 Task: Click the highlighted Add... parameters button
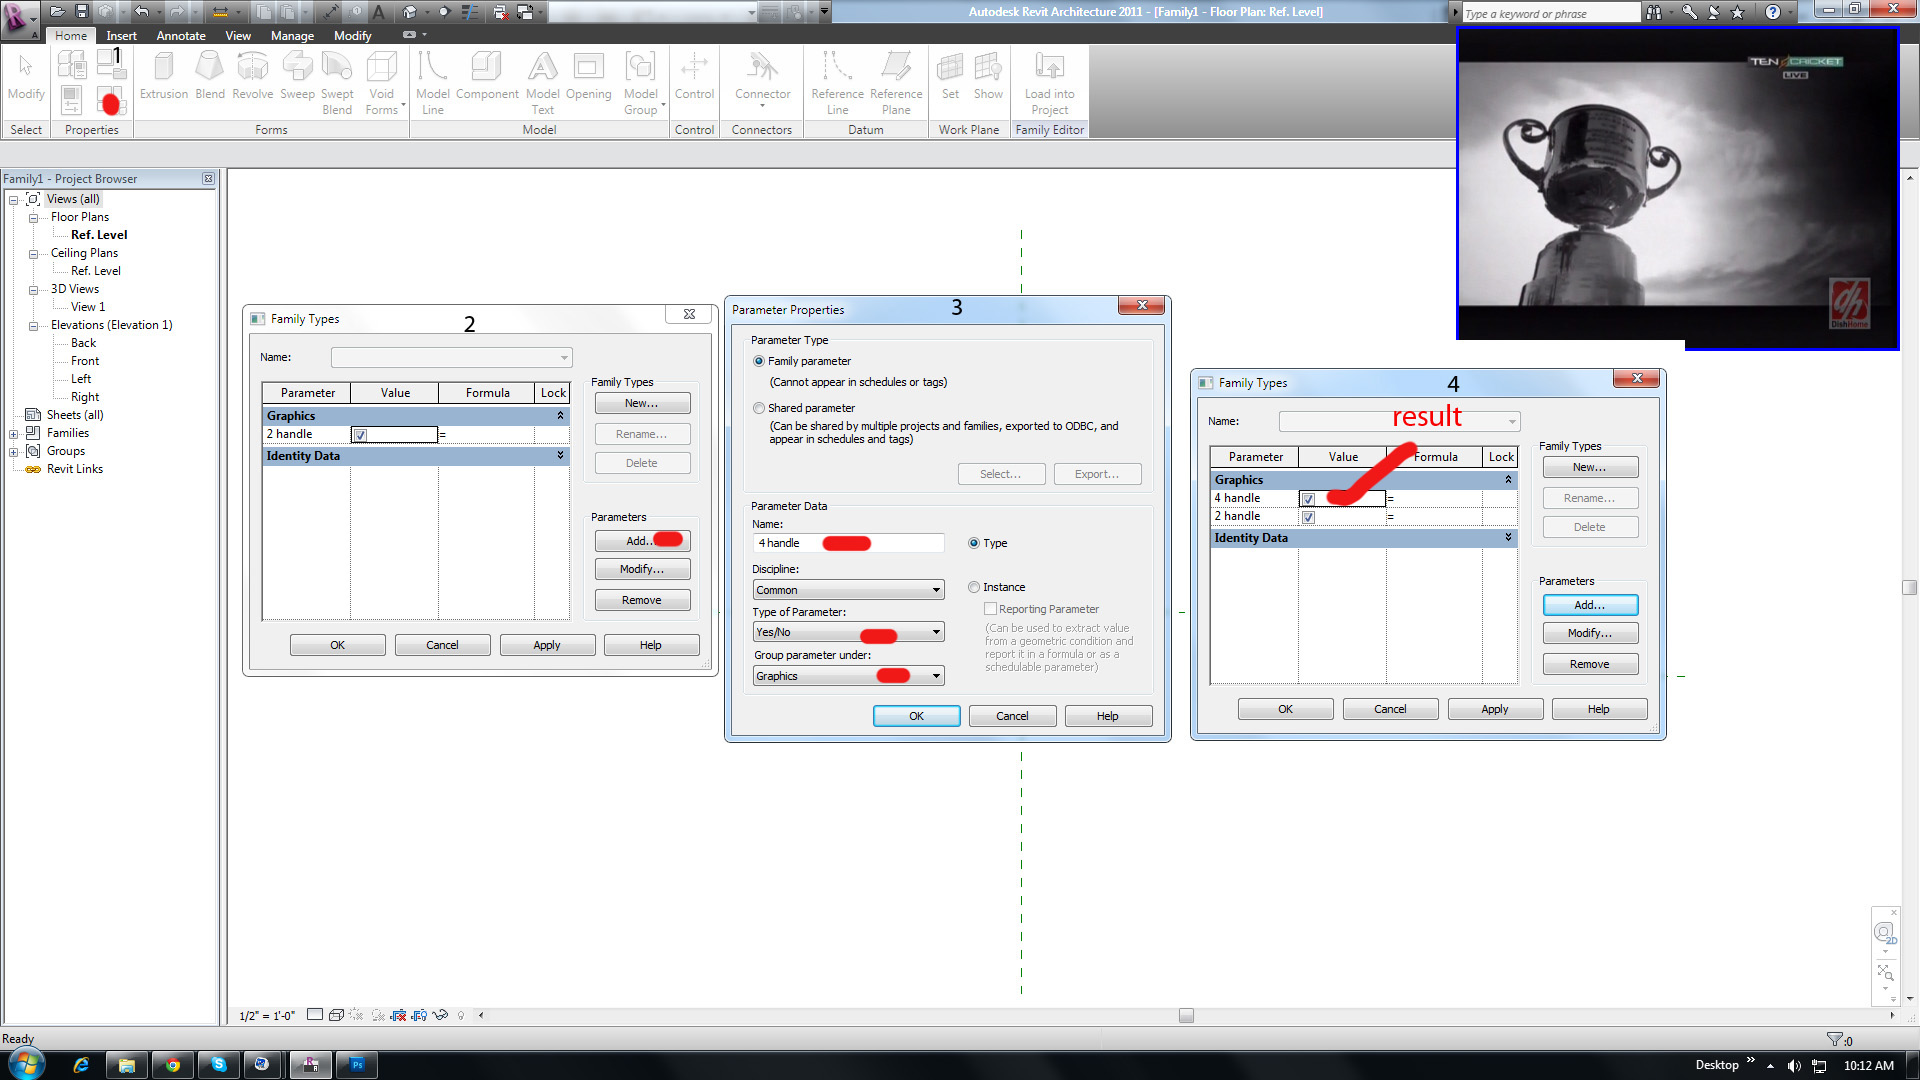(x=1589, y=605)
